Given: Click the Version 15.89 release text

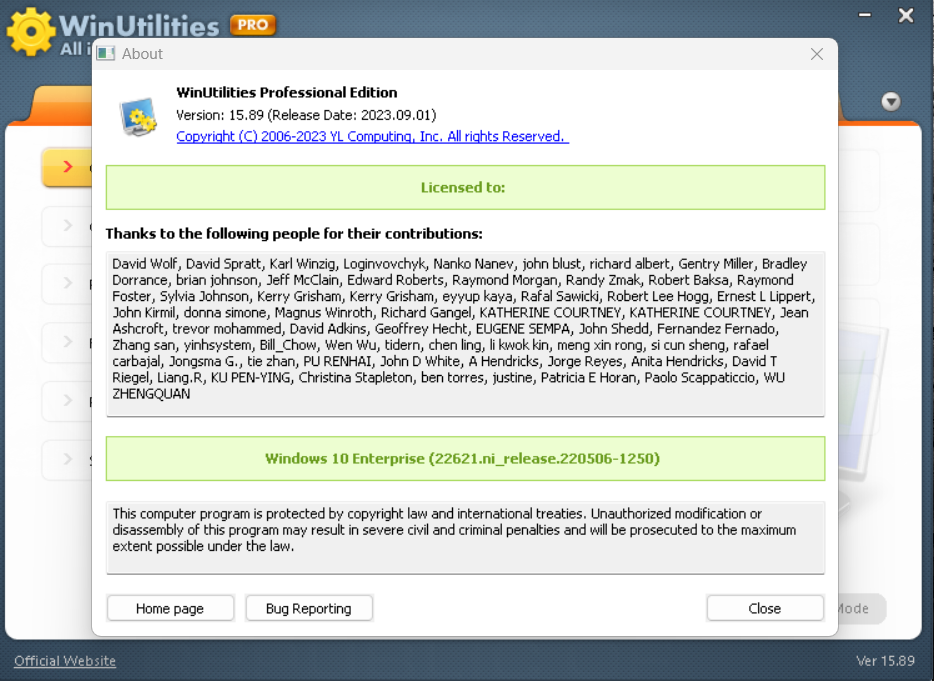Looking at the screenshot, I should point(306,115).
